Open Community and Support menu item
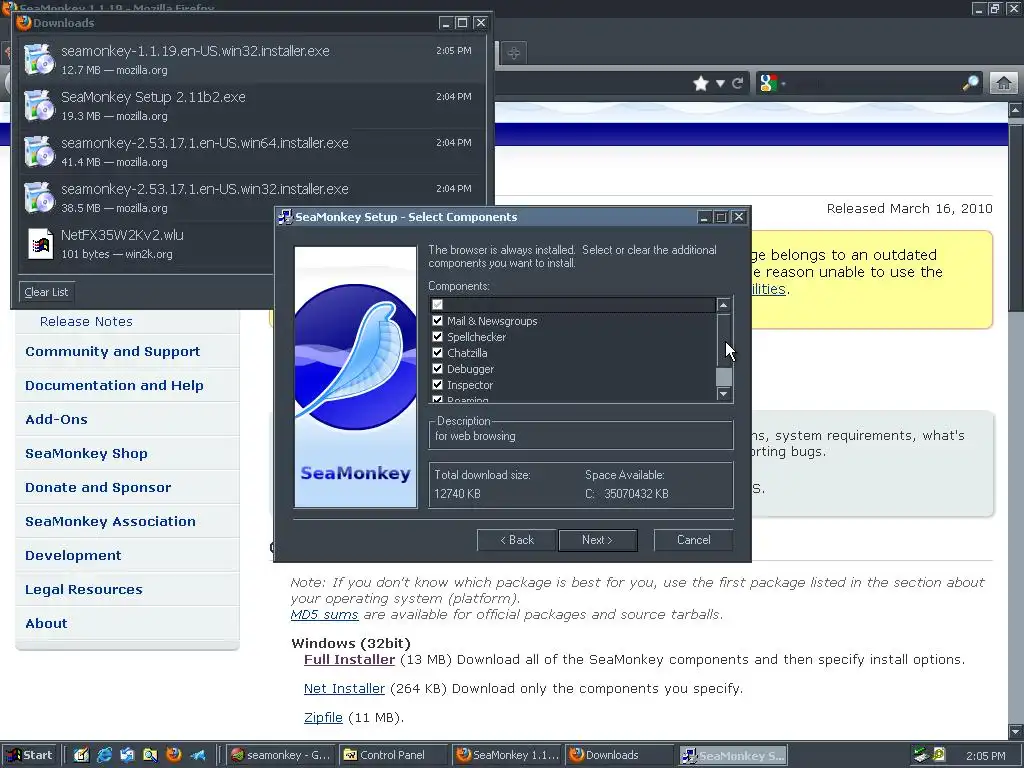The image size is (1024, 768). click(112, 351)
